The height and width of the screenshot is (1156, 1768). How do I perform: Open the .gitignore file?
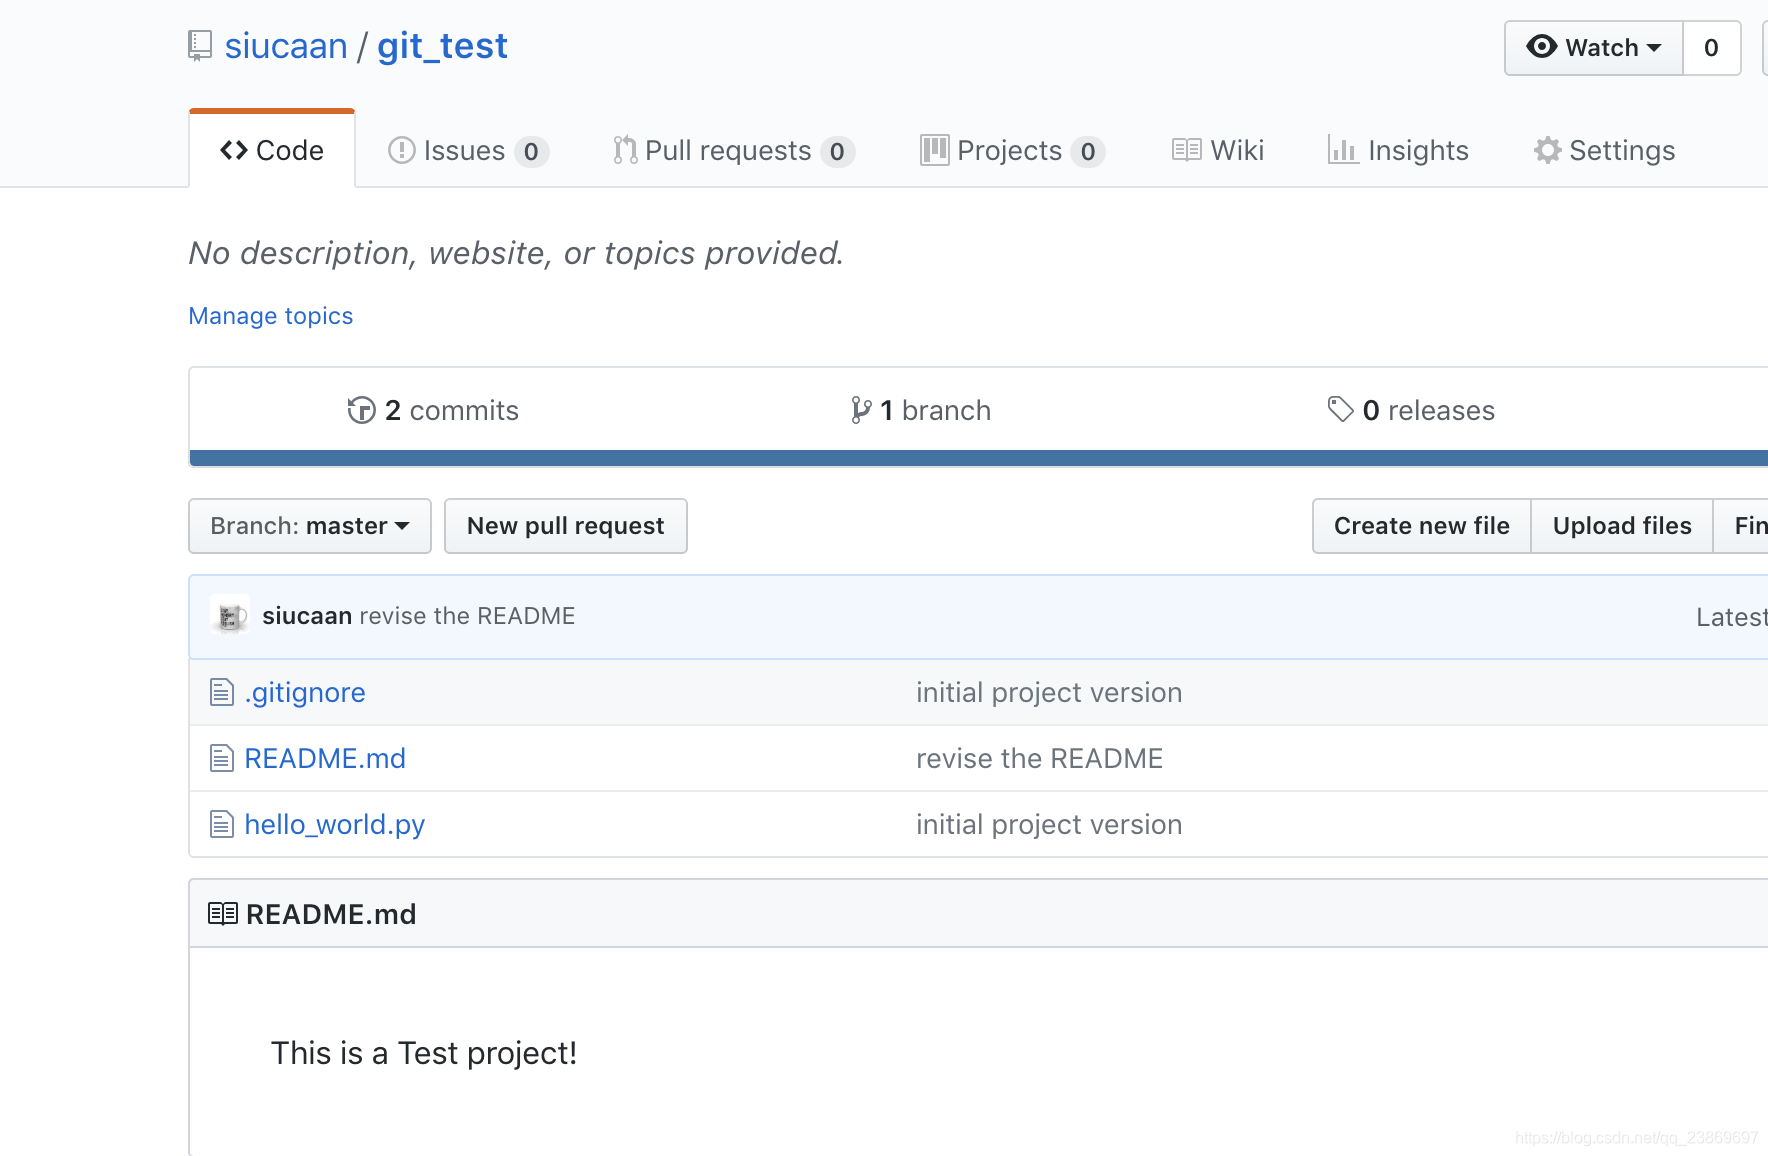click(x=305, y=692)
